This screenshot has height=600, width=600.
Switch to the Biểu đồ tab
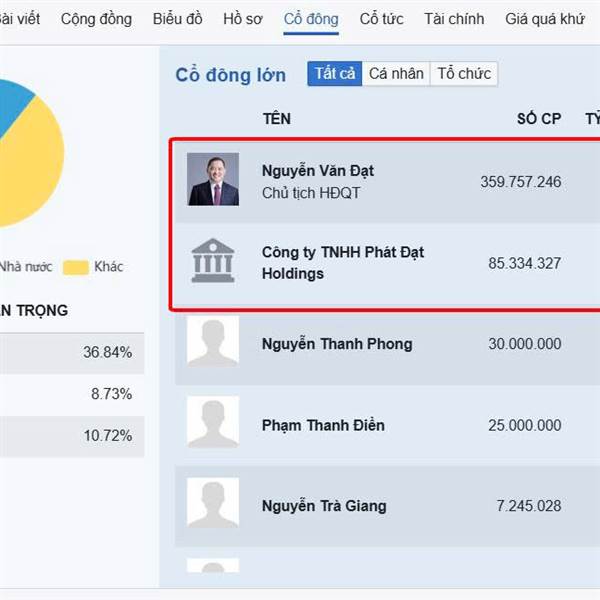pos(178,19)
